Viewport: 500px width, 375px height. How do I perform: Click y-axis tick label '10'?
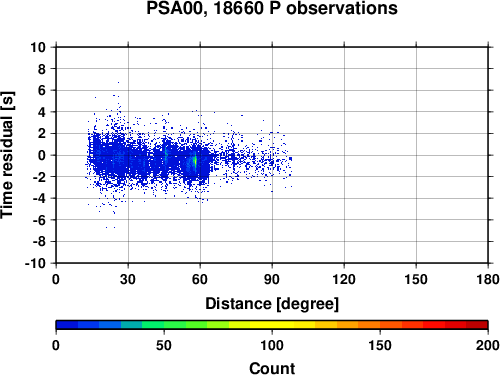[38, 47]
